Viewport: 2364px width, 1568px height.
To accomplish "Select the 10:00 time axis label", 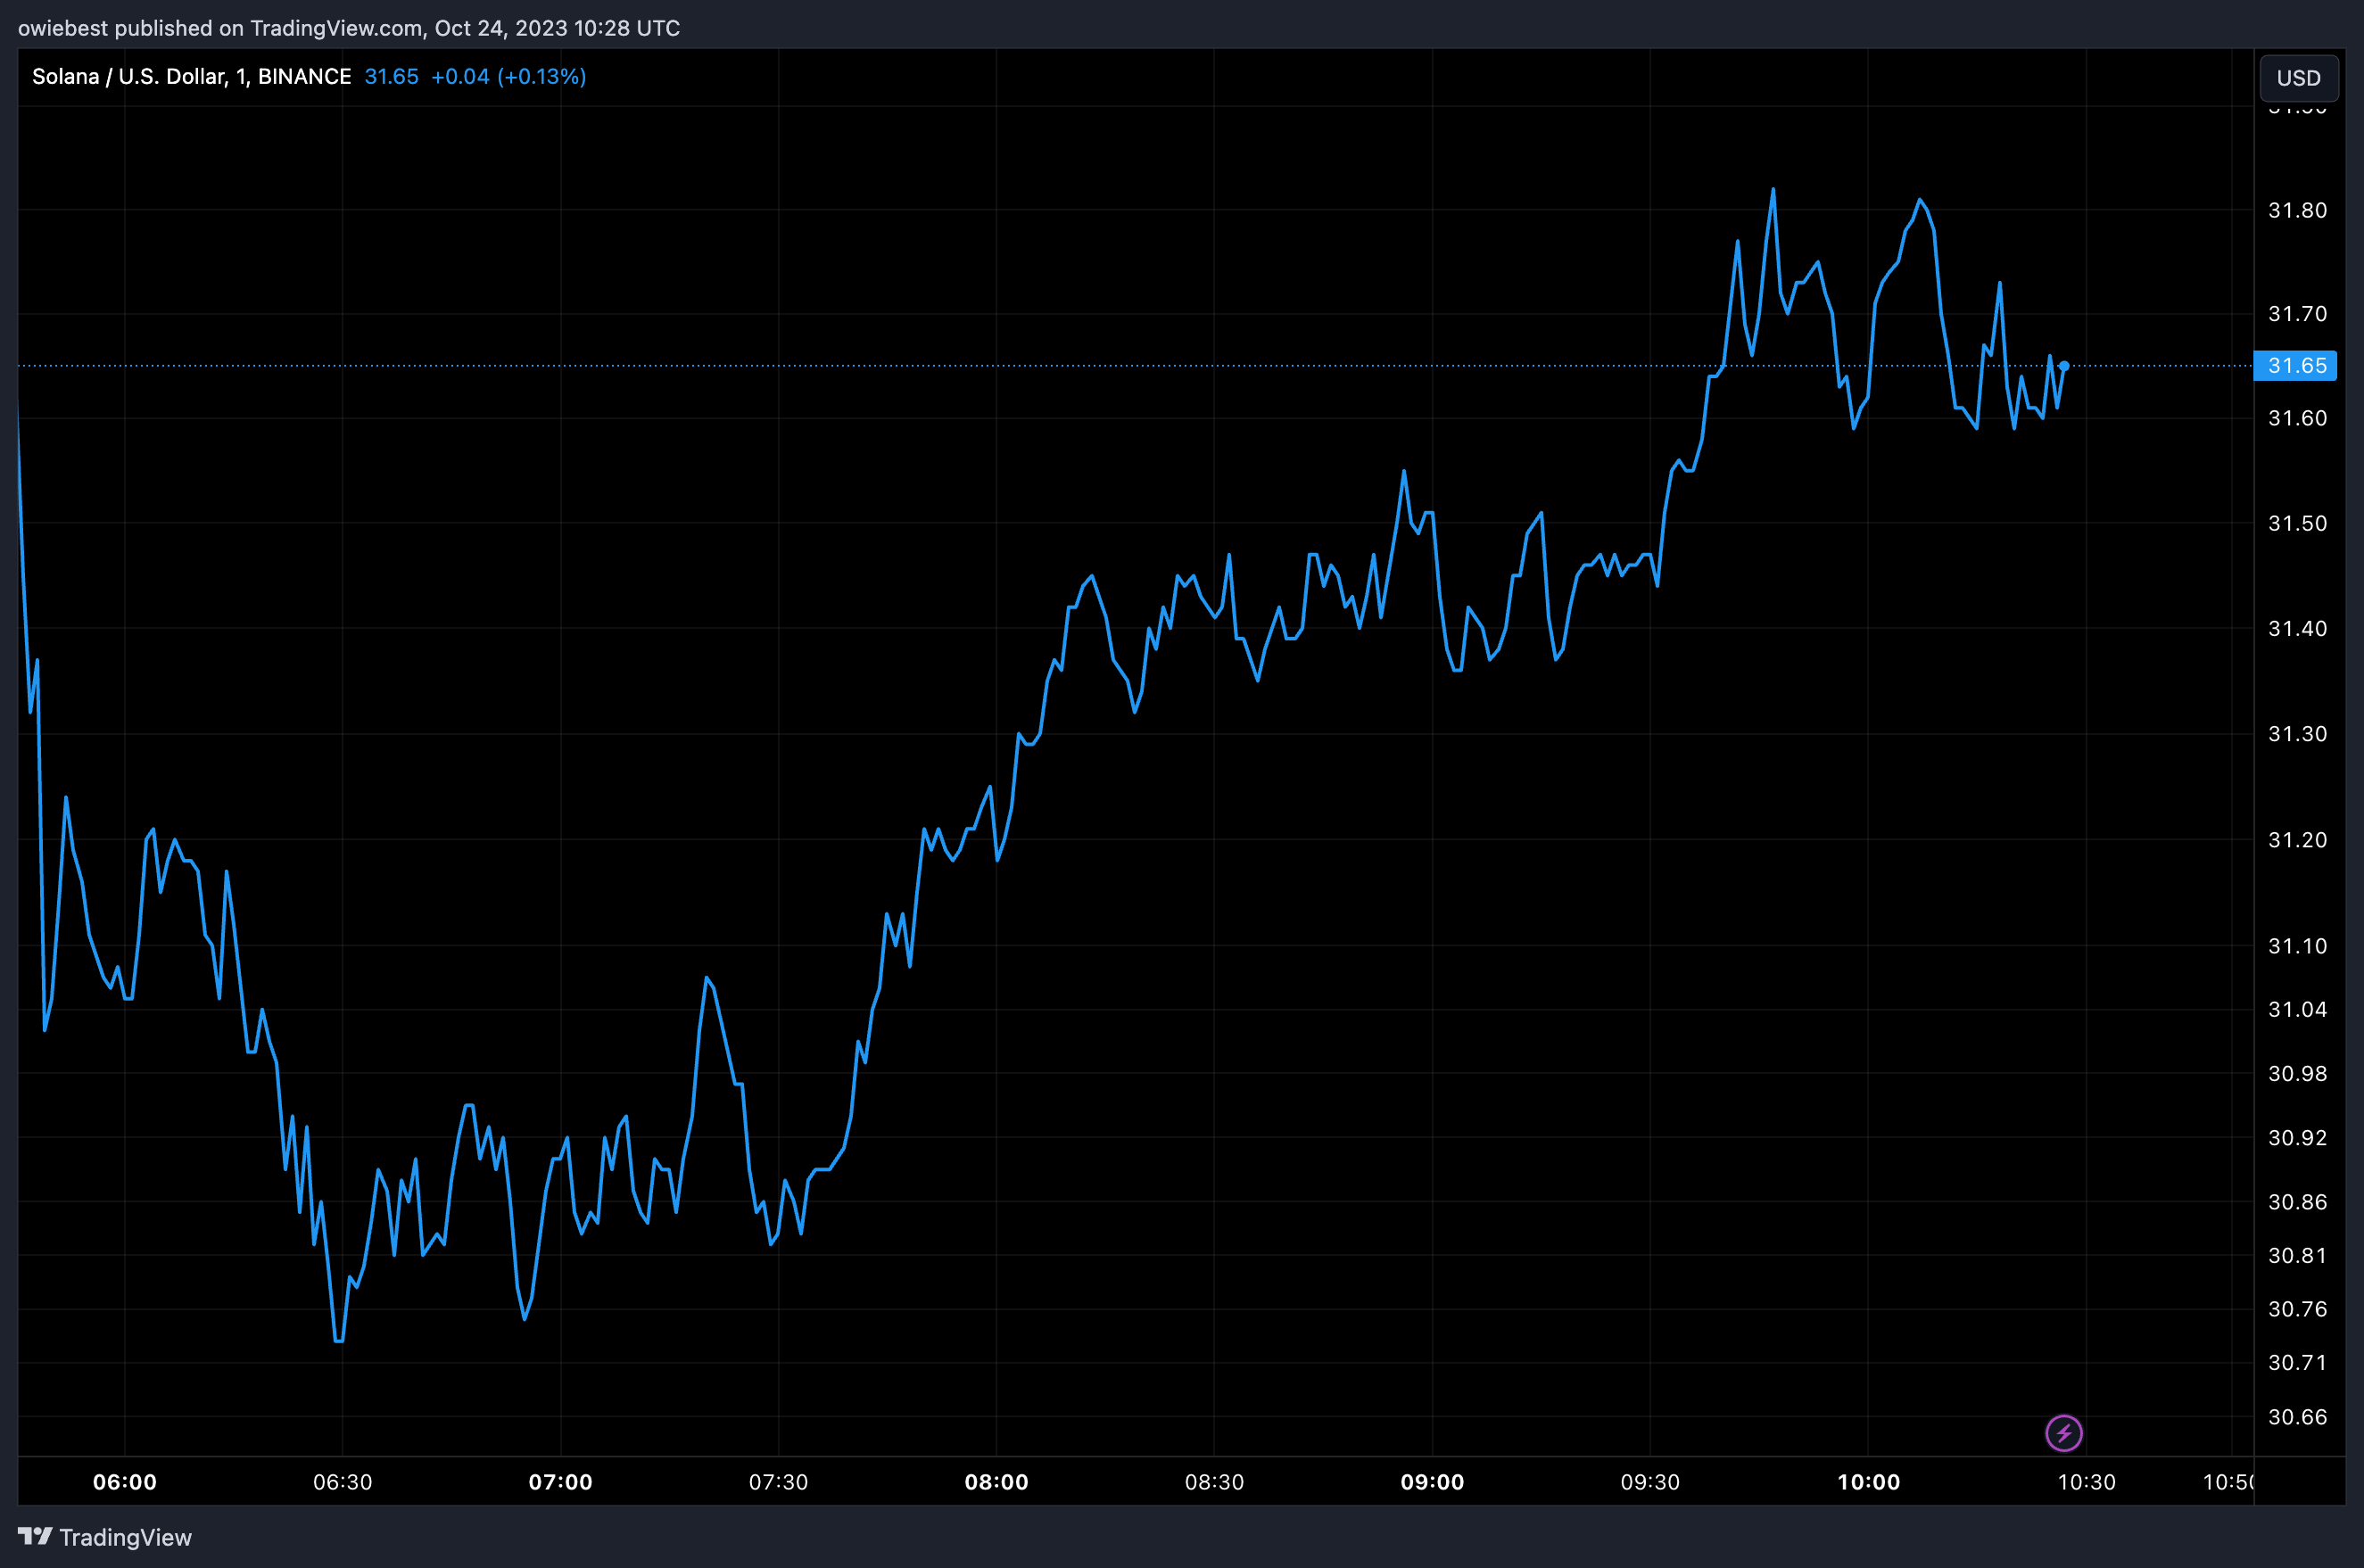I will pyautogui.click(x=1868, y=1482).
